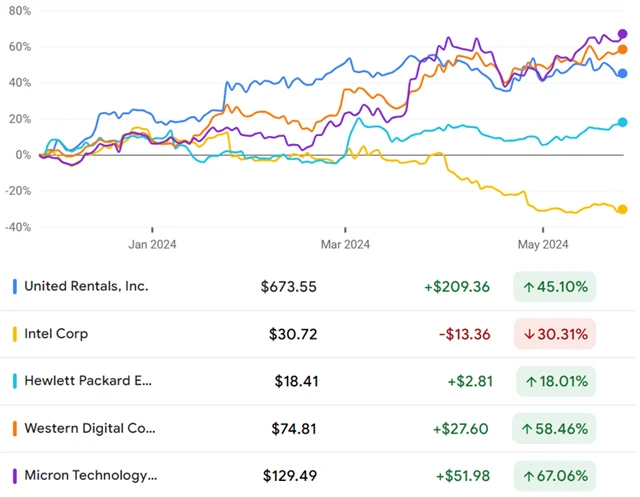Click the 58.46% gain badge for Western Digital
Viewport: 640px width, 497px height.
[x=554, y=428]
